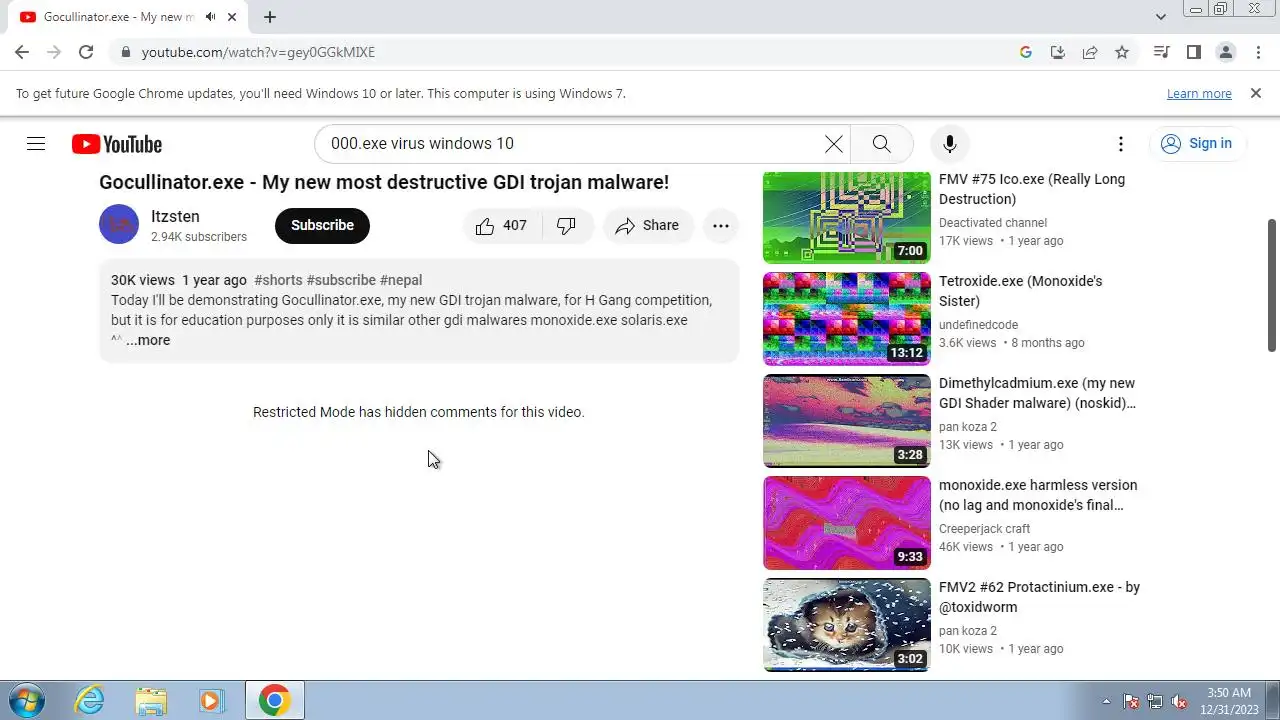Like the video with thumbs-up
The image size is (1280, 720).
coord(502,226)
